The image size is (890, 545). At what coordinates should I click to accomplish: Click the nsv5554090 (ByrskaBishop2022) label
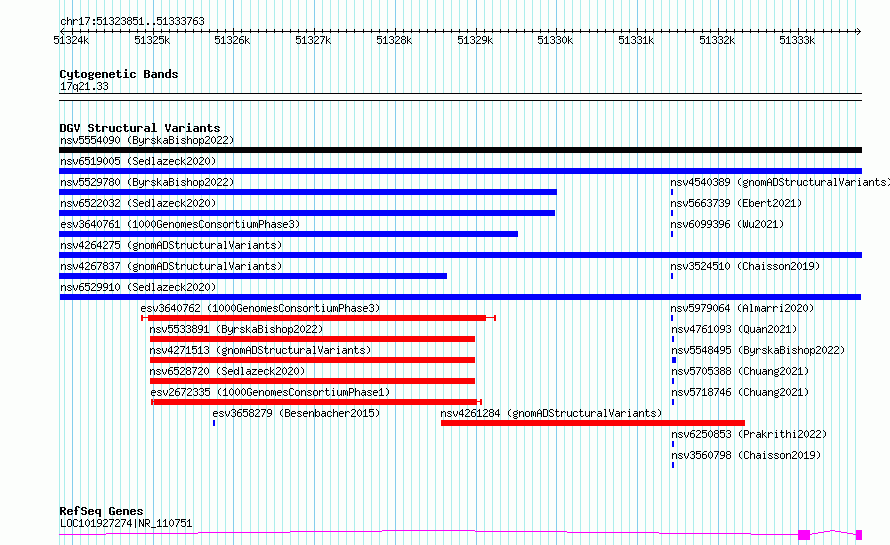pos(147,140)
